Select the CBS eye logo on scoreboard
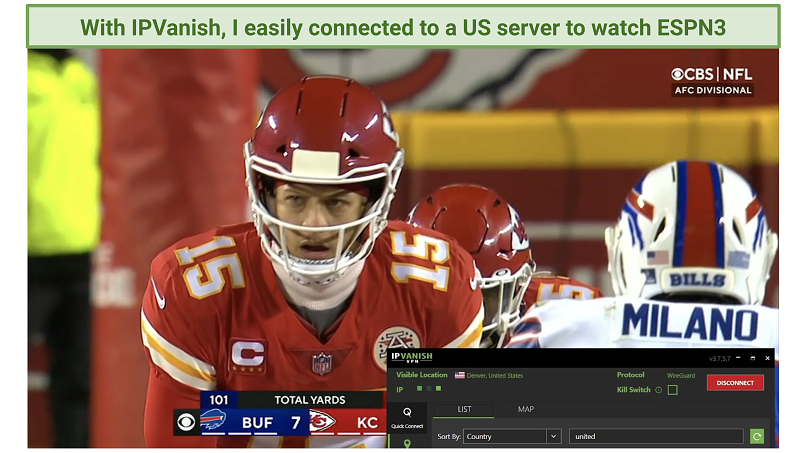The height and width of the screenshot is (453, 806). pyautogui.click(x=186, y=422)
